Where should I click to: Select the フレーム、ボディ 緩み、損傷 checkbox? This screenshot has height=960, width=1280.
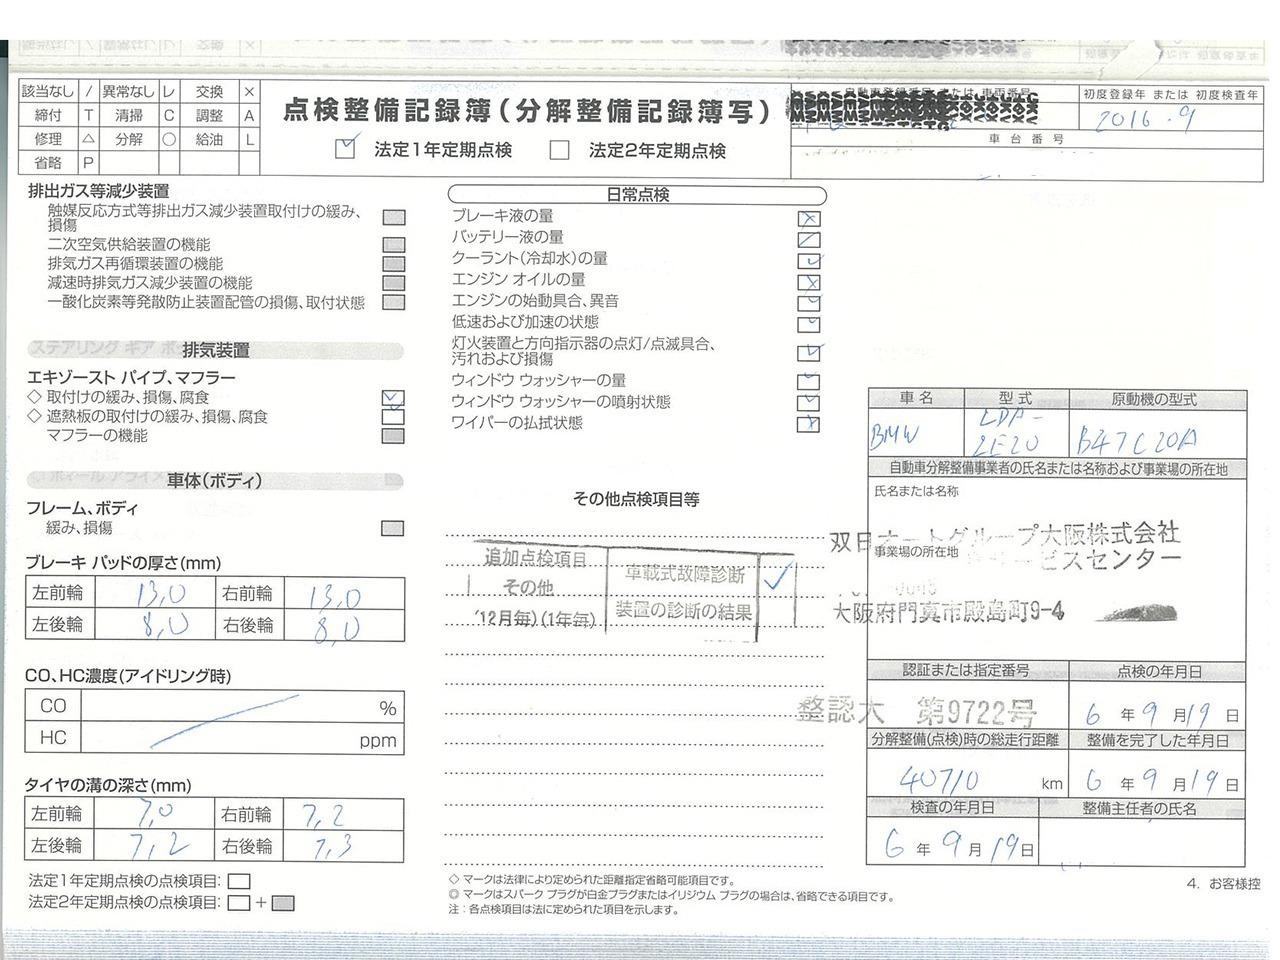[x=393, y=528]
